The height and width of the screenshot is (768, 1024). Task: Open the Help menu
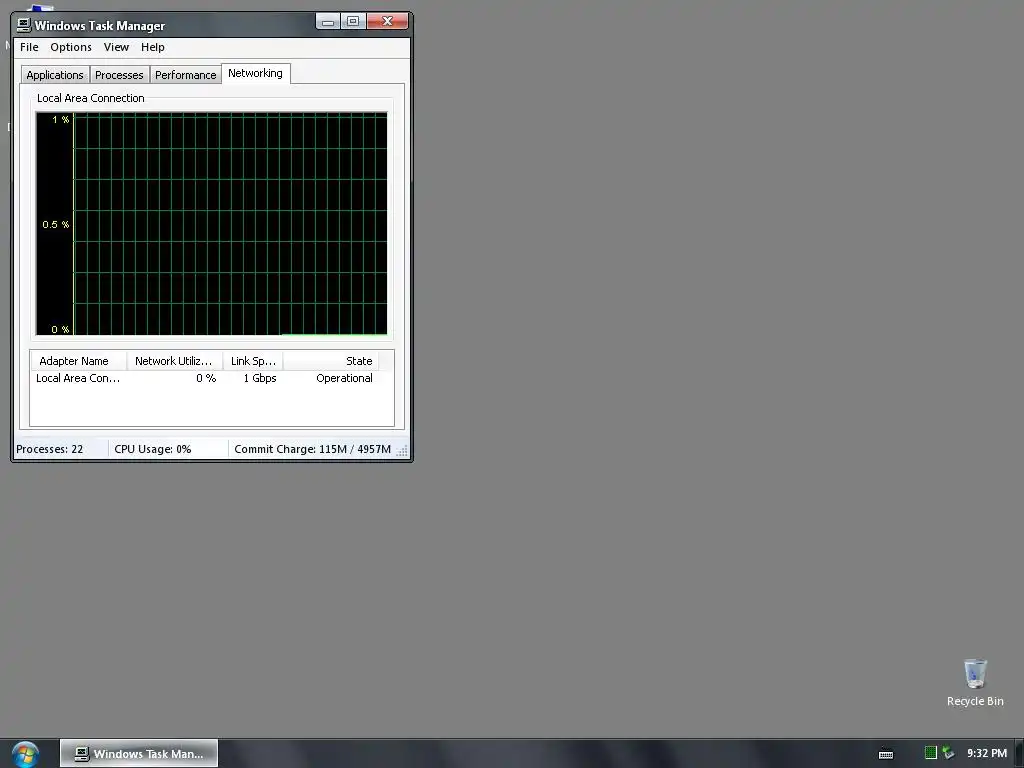coord(153,47)
